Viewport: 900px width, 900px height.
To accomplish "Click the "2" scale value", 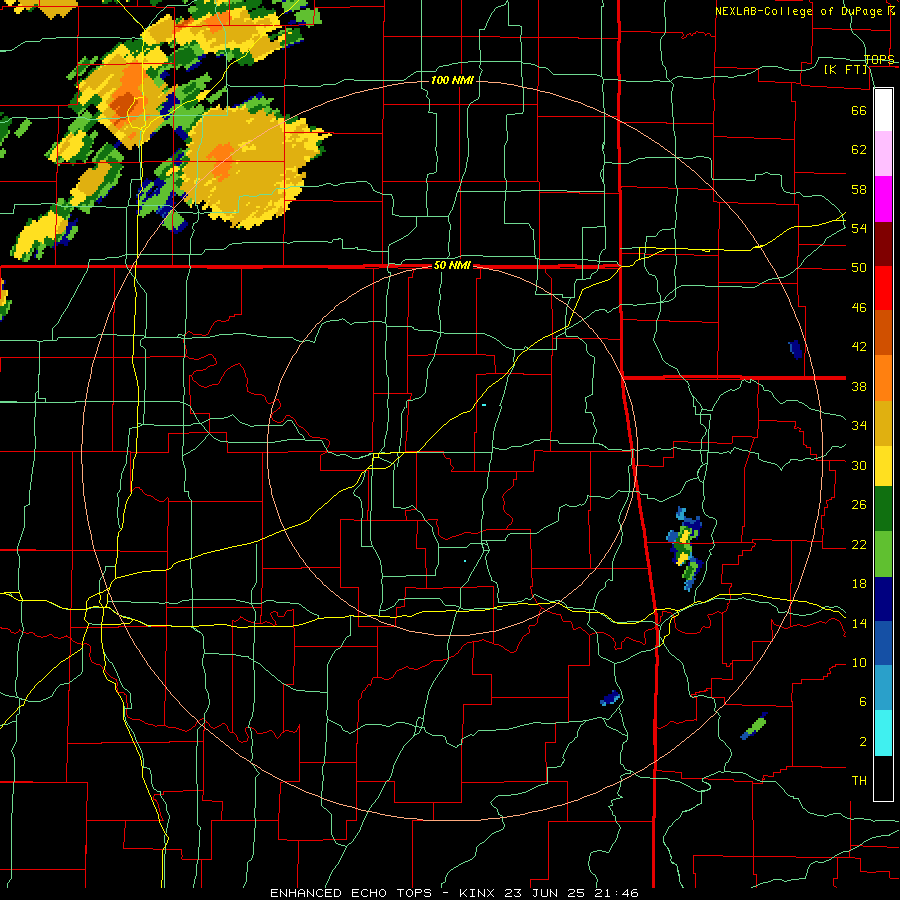I will pyautogui.click(x=862, y=742).
